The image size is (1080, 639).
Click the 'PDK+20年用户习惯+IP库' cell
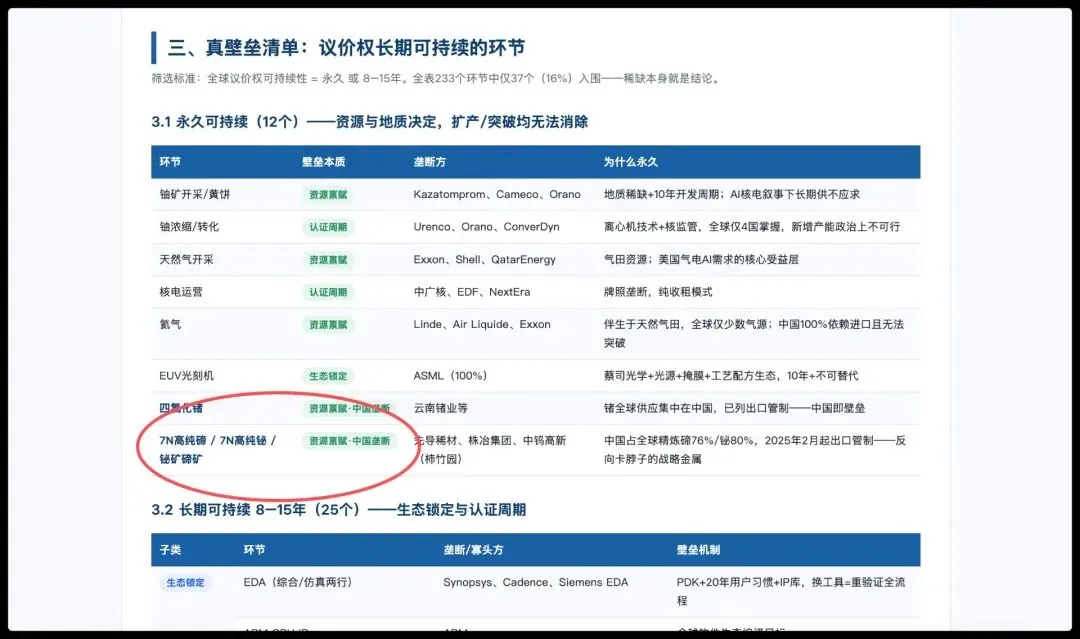[x=791, y=591]
